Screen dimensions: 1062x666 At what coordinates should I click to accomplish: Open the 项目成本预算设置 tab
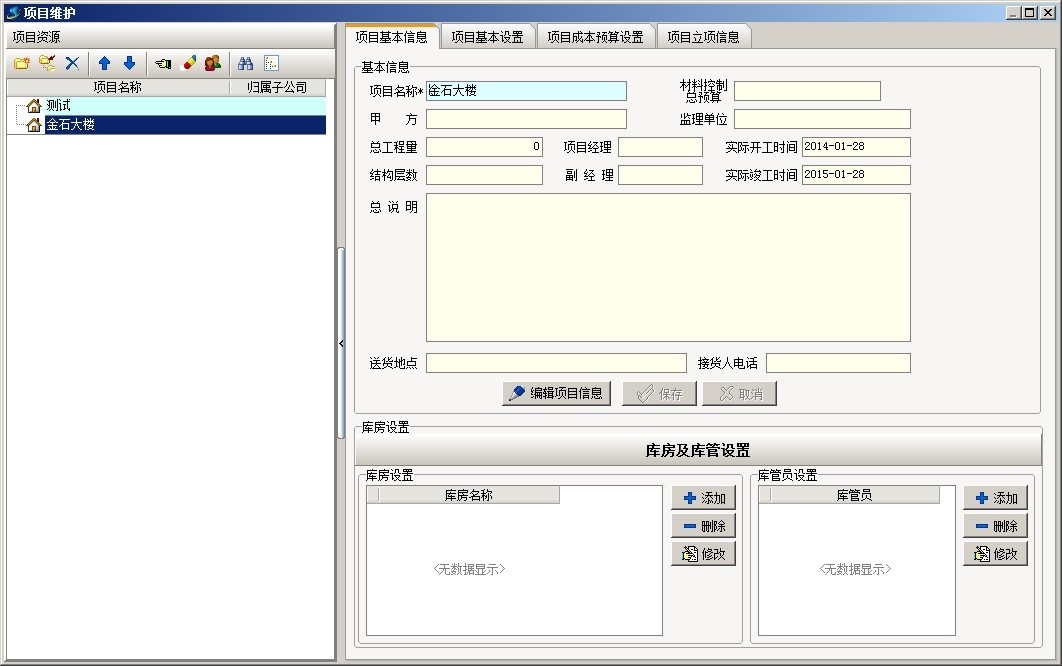(595, 37)
